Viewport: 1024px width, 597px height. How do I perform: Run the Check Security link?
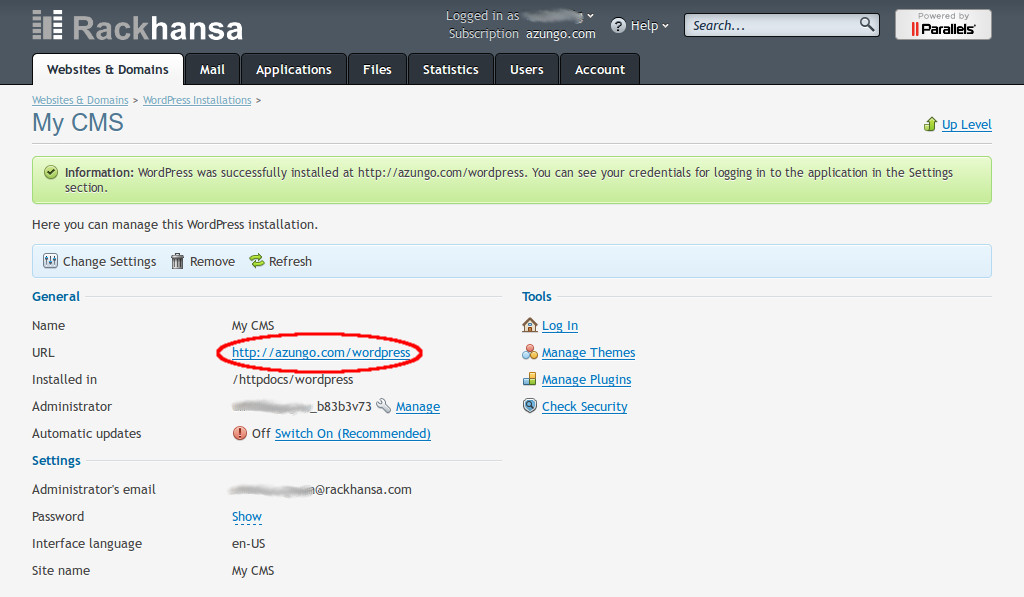[x=584, y=406]
